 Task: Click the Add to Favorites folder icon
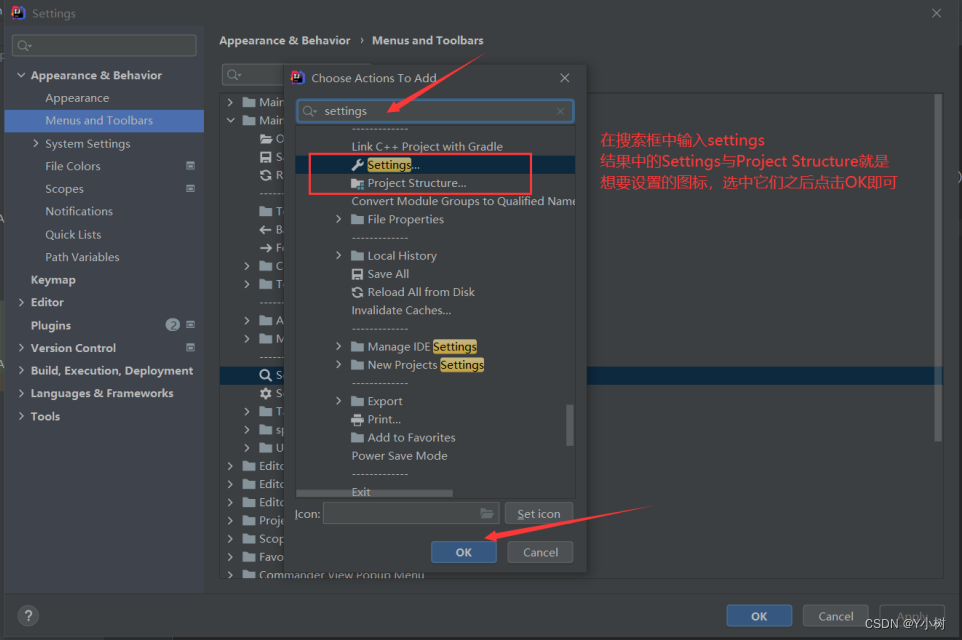coord(358,438)
